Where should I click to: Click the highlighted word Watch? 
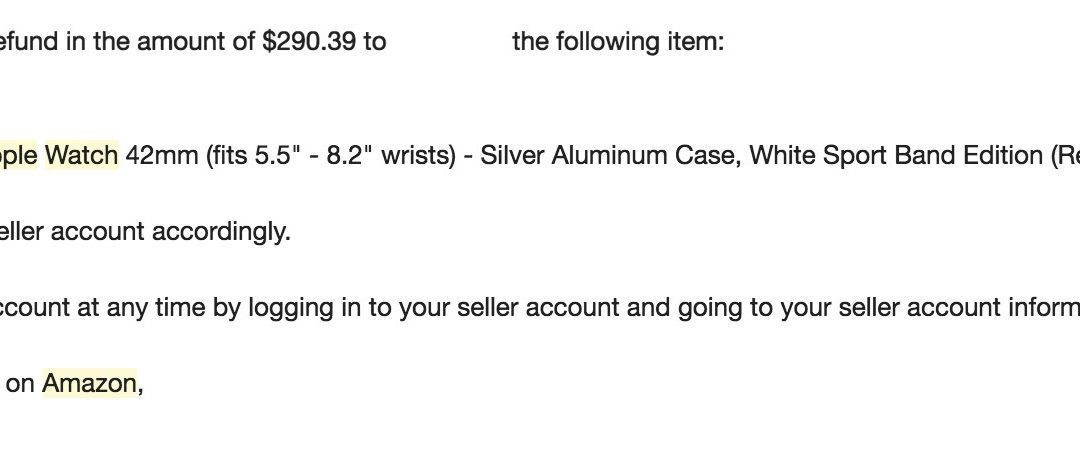pos(81,155)
